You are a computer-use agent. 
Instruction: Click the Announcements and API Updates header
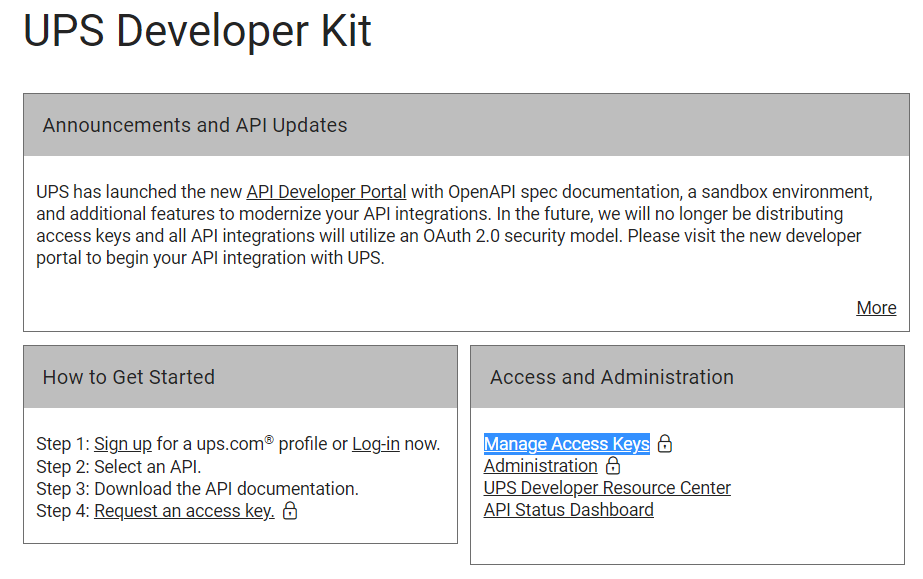195,125
